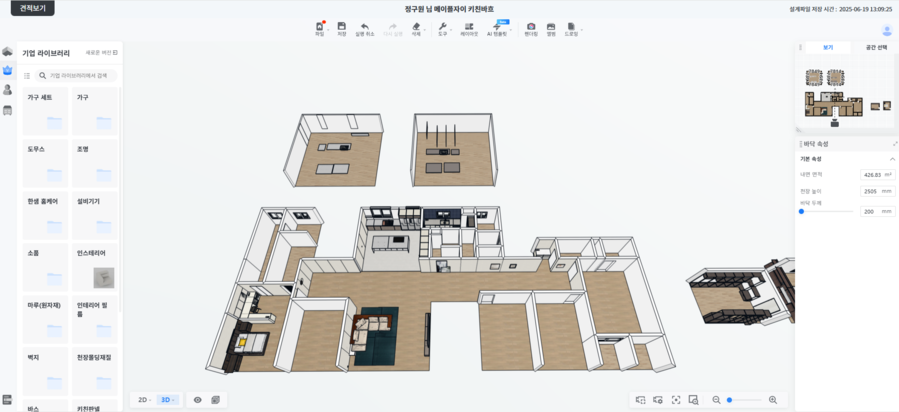This screenshot has height=412, width=899.
Task: Switch to 2D view mode
Action: (143, 400)
